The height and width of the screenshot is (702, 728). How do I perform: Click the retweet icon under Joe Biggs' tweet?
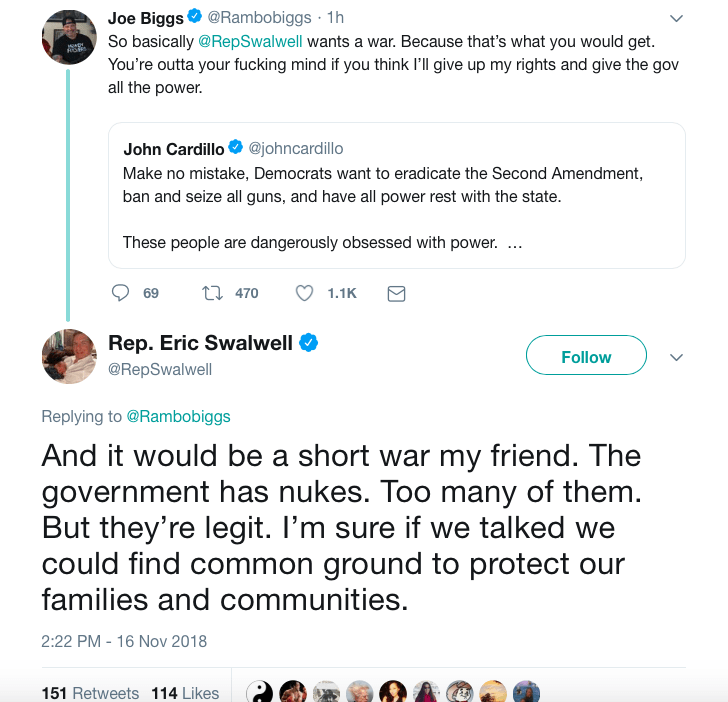click(x=212, y=293)
